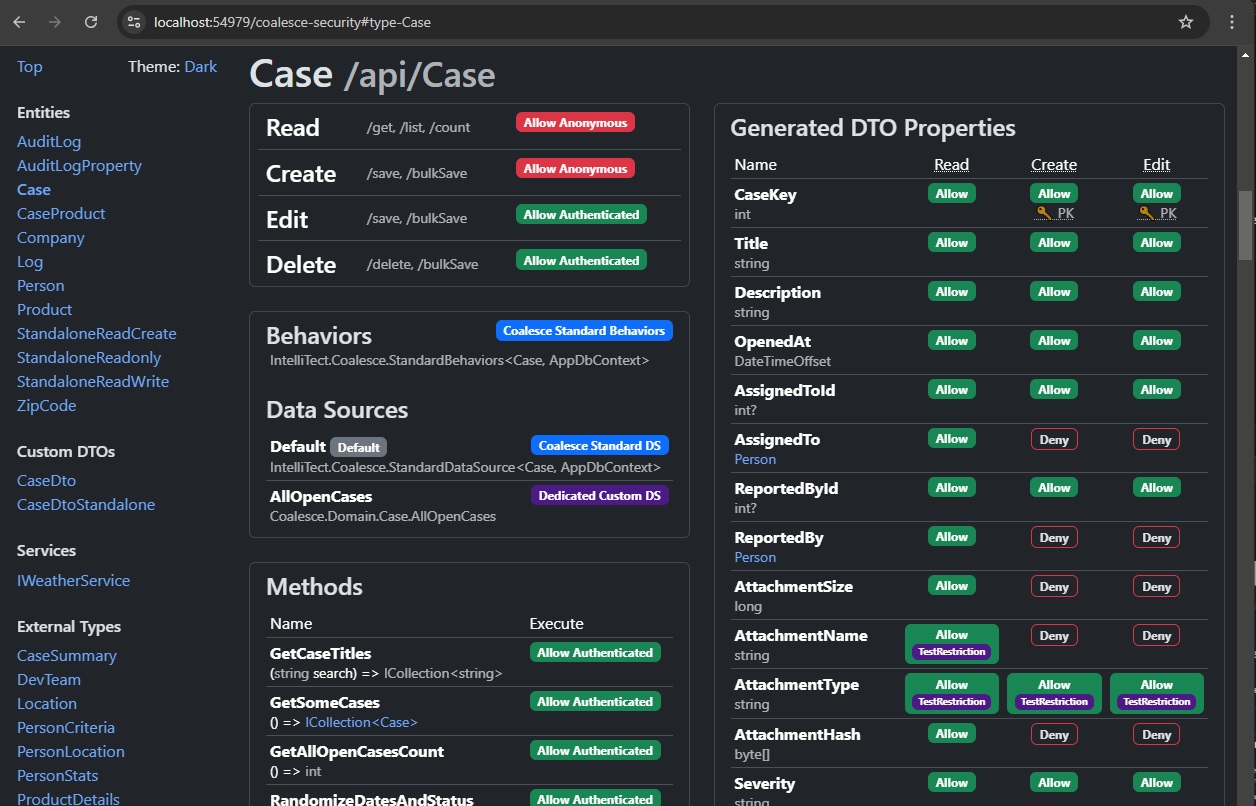Image resolution: width=1256 pixels, height=806 pixels.
Task: Open StandaloneReadCreate entity link
Action: coord(97,334)
